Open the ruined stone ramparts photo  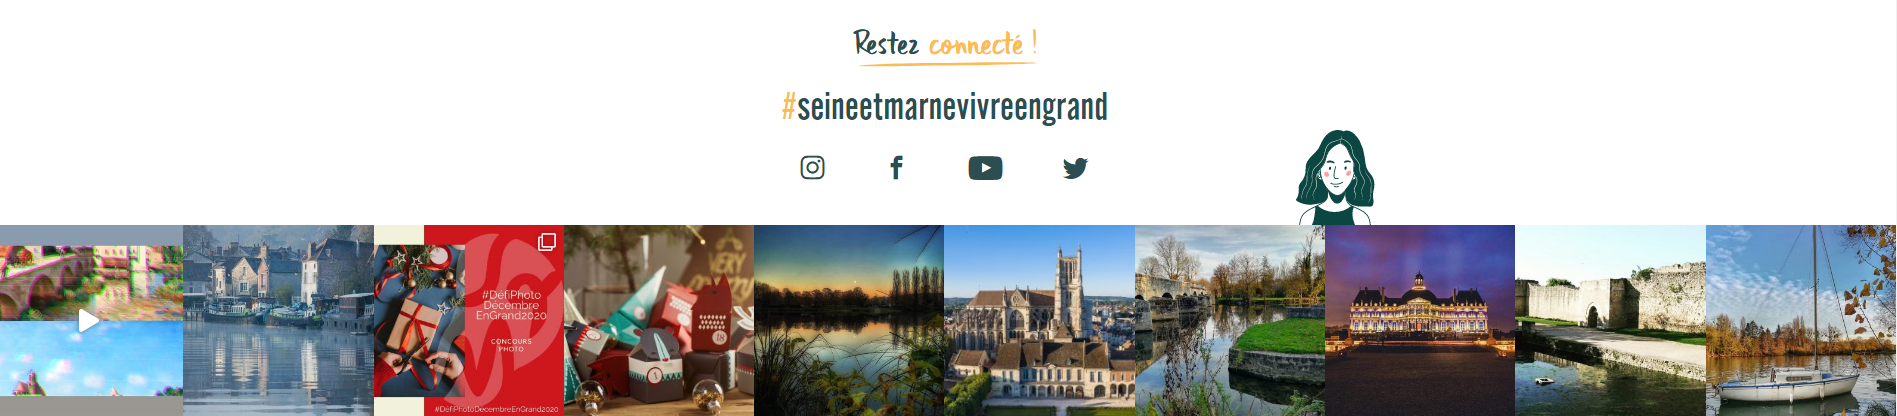[1610, 320]
